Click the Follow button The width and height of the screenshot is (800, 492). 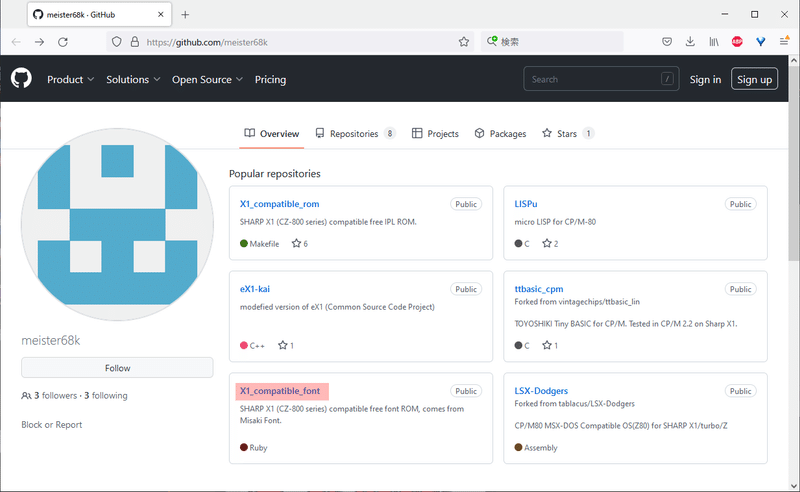click(117, 368)
